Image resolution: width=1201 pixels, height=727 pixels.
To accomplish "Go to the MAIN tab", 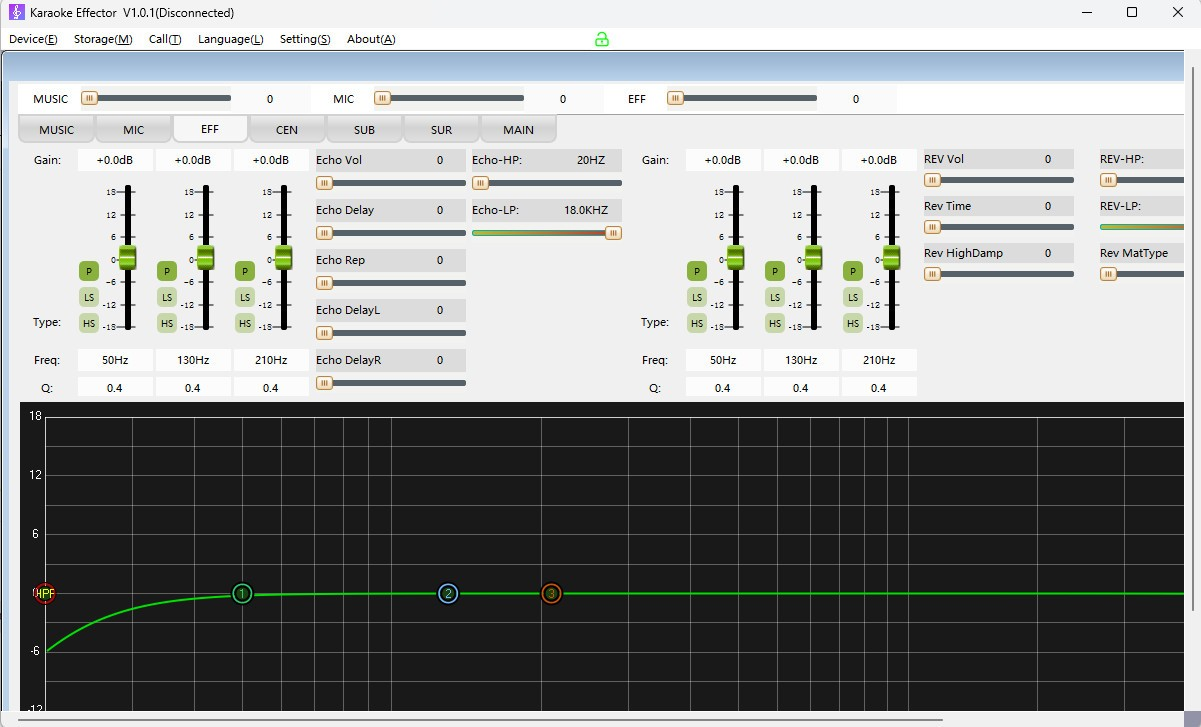I will point(518,130).
